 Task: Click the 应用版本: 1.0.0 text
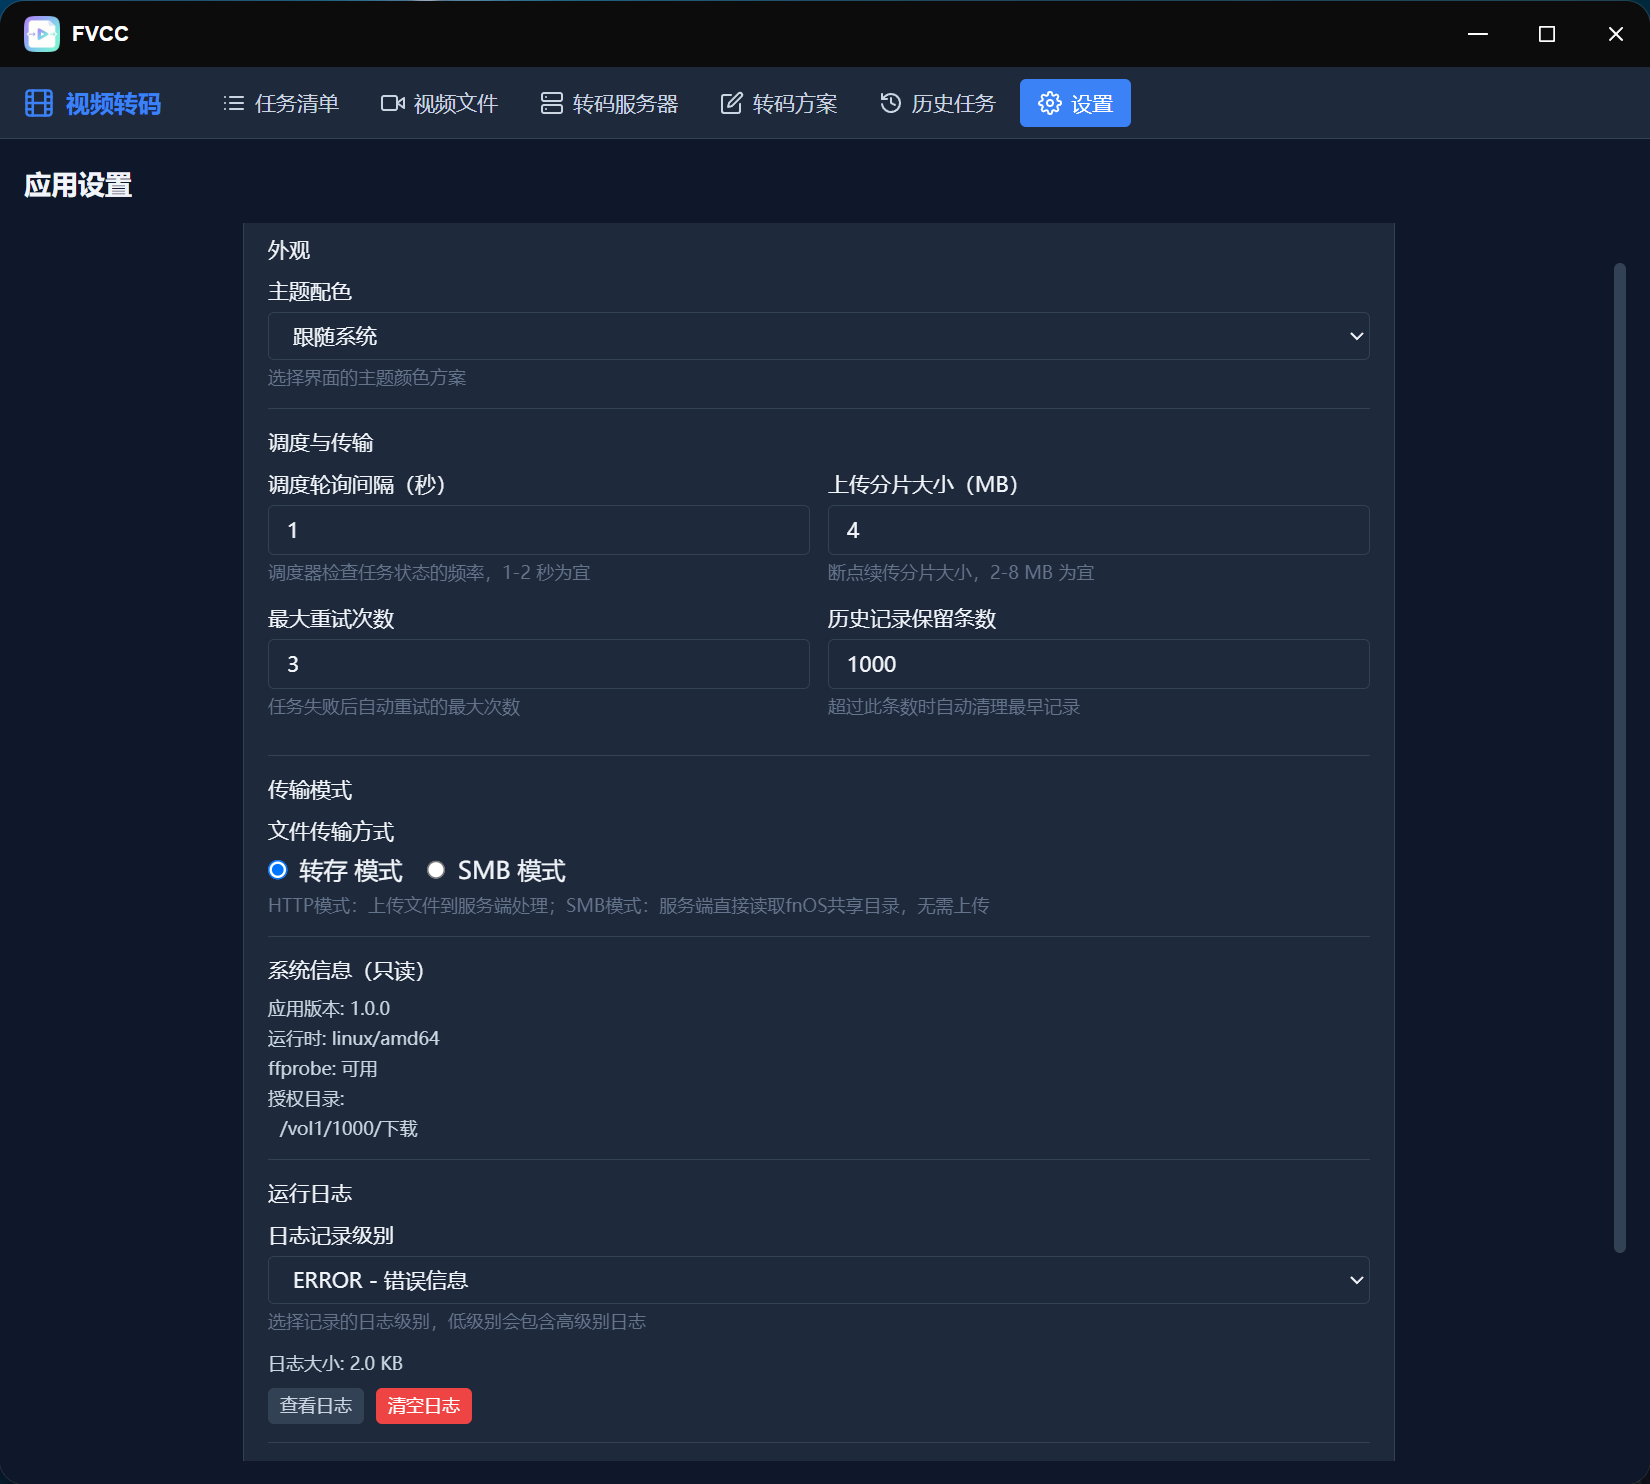329,1008
